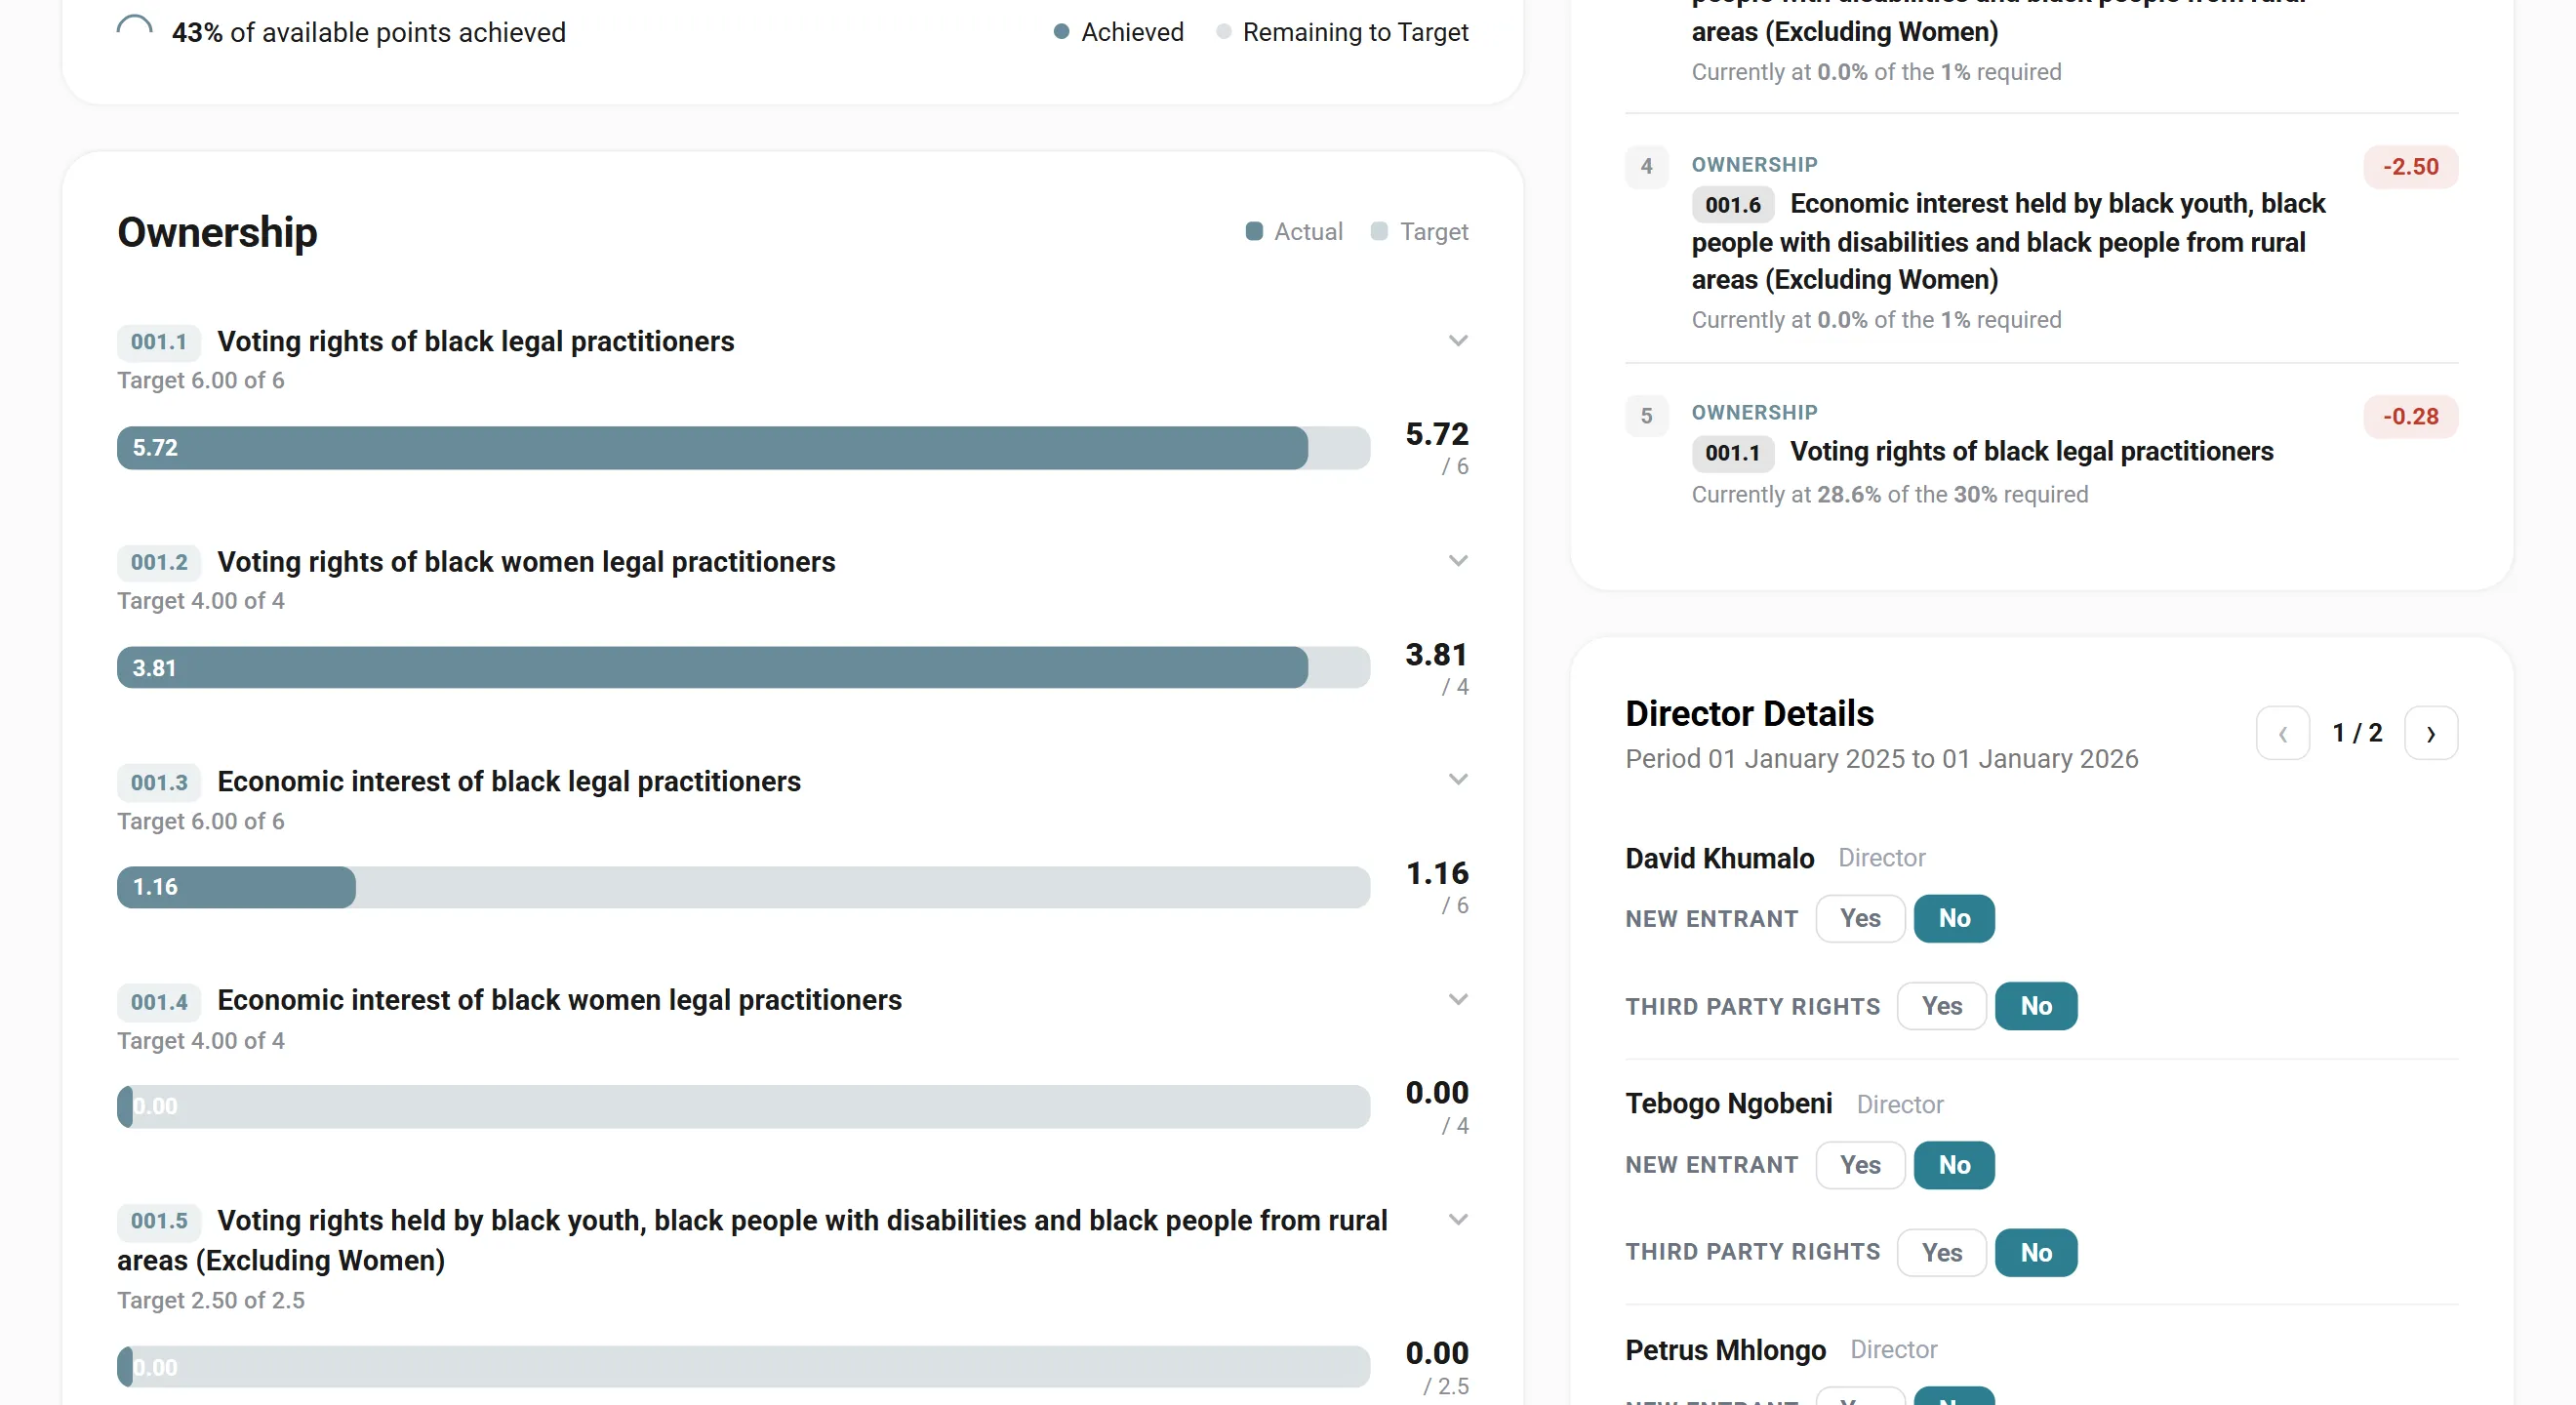
Task: Click rank number 5 badge in gap list
Action: (x=1646, y=416)
